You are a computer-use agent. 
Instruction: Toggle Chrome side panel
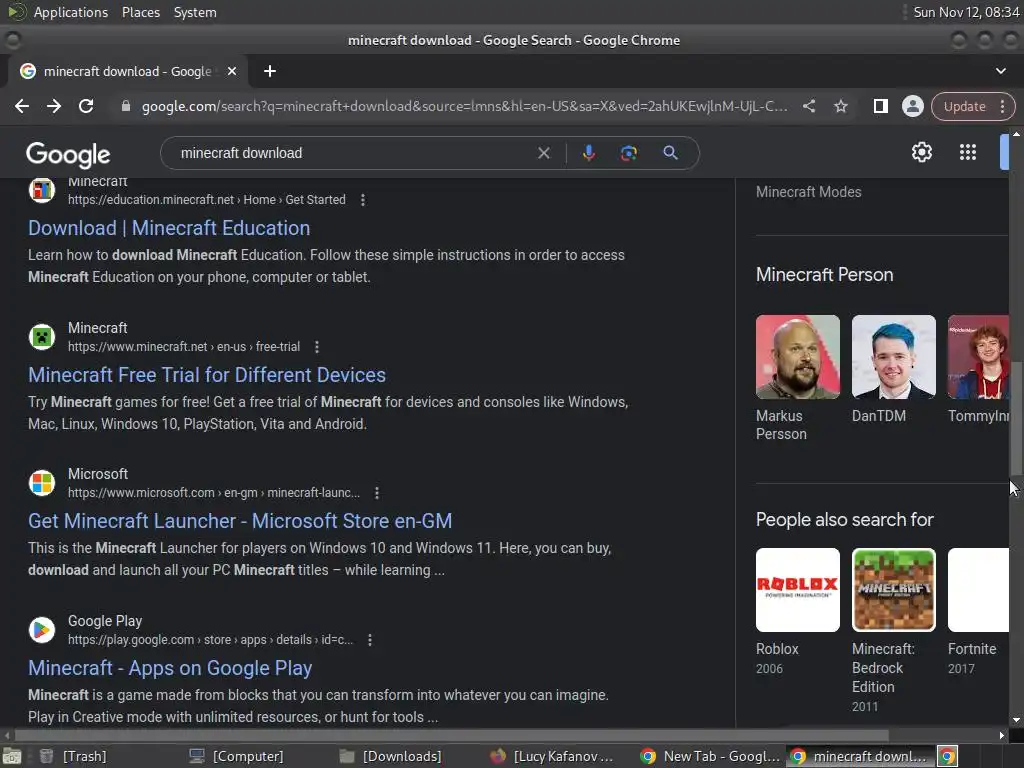click(x=880, y=106)
